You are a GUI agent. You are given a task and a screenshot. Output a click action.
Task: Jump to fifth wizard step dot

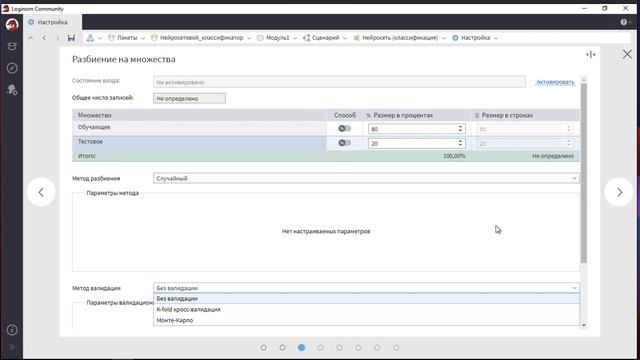point(339,347)
